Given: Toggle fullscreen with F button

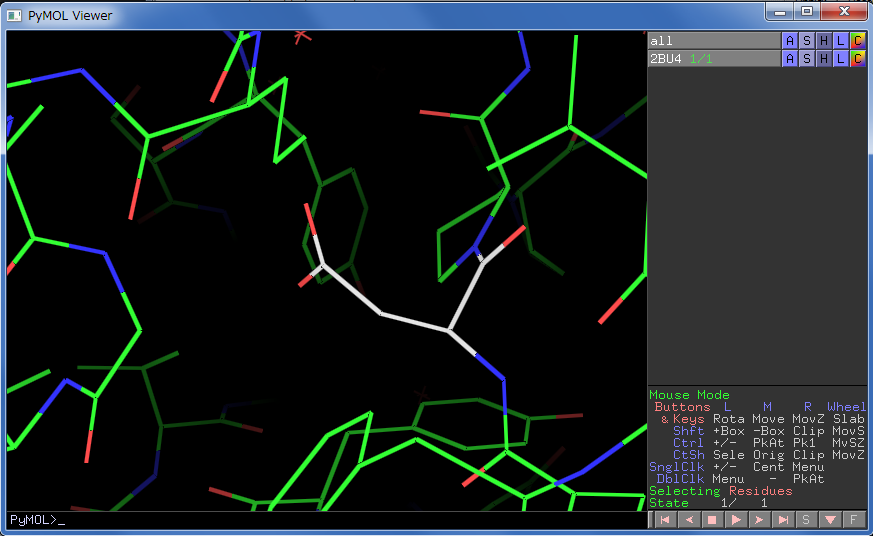Looking at the screenshot, I should (x=853, y=519).
